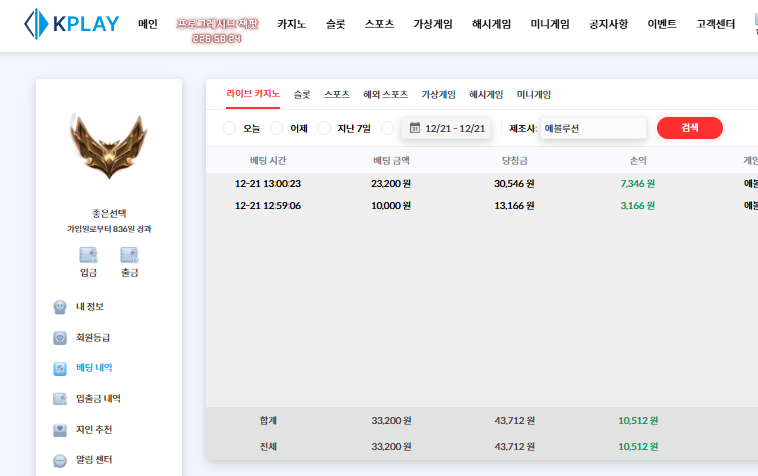This screenshot has height=476, width=758.
Task: Select the 지난 7일 radio button
Action: [324, 128]
